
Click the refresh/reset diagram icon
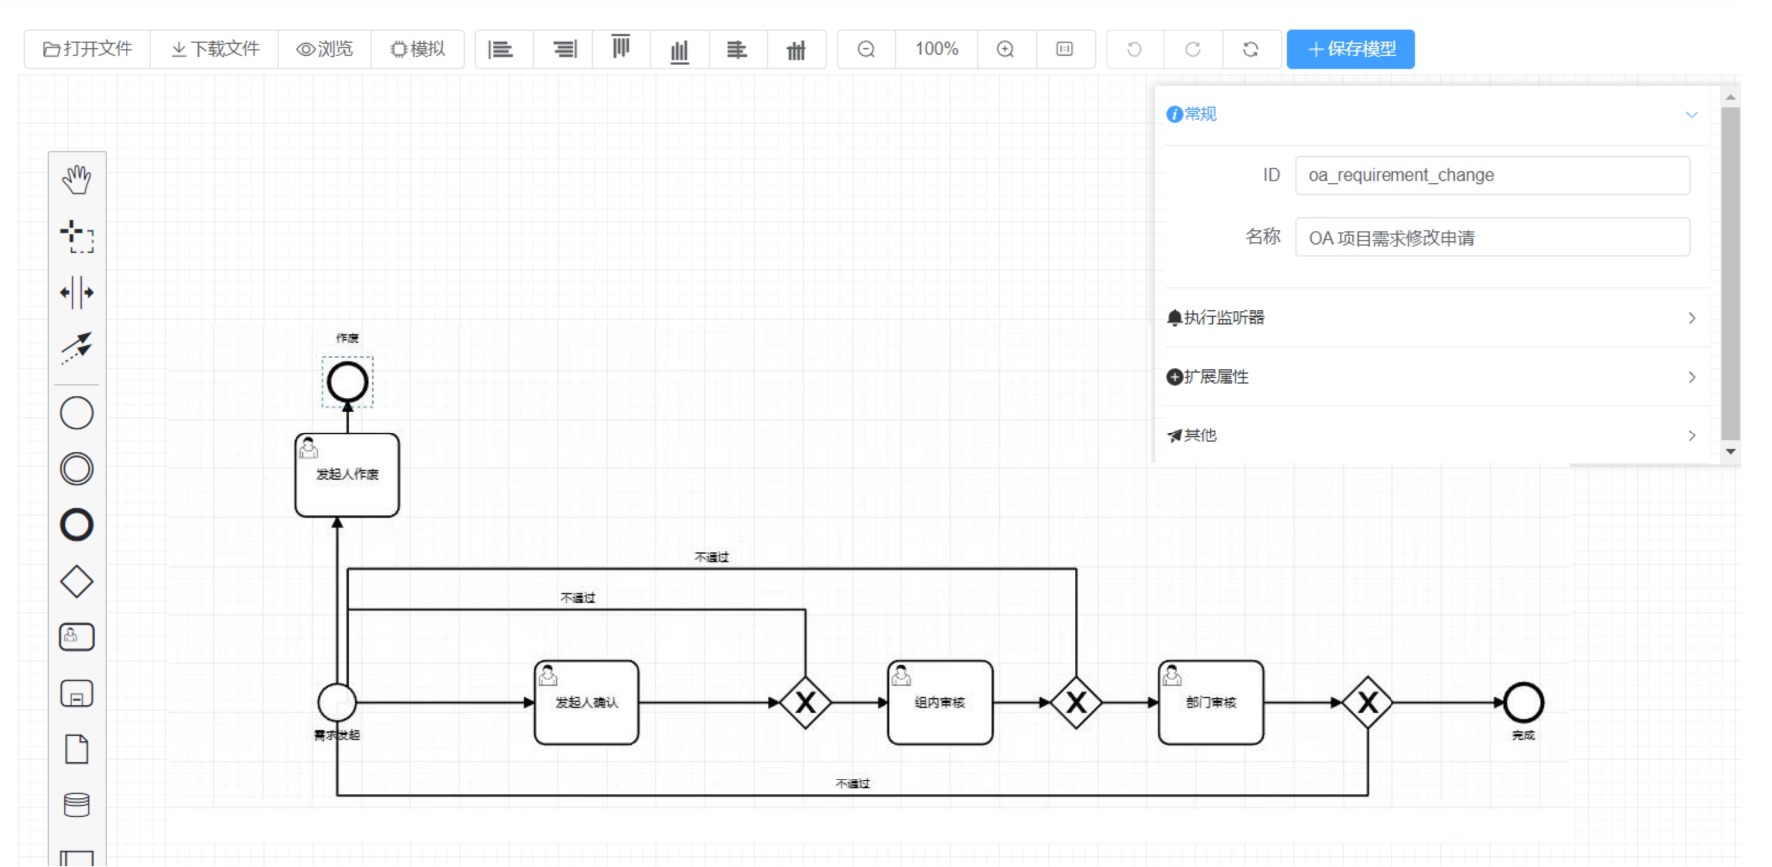(1251, 49)
